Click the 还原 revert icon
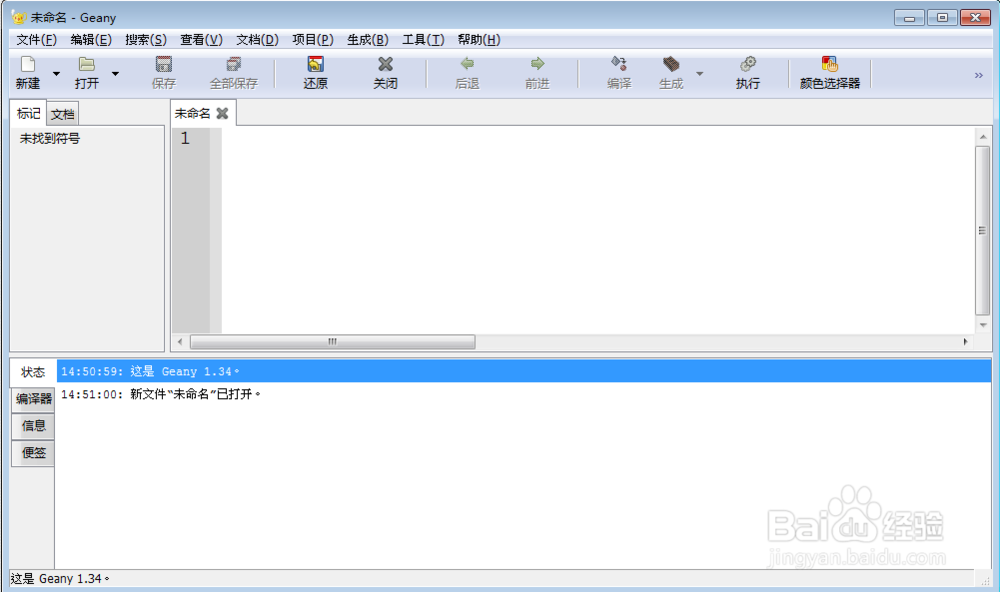This screenshot has width=1000, height=592. [x=315, y=64]
